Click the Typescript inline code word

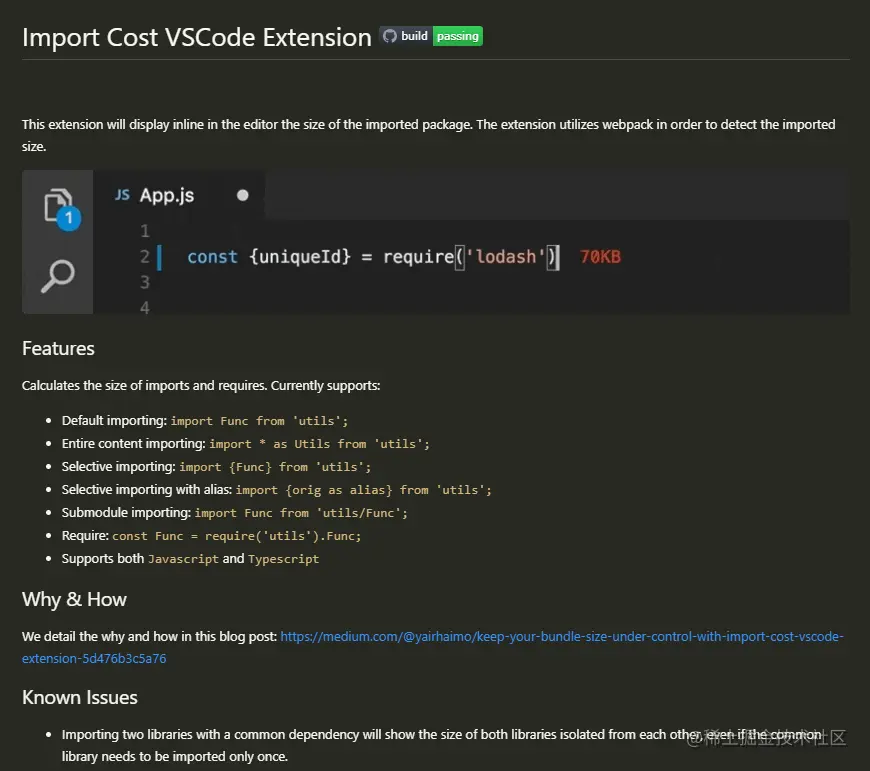point(284,559)
